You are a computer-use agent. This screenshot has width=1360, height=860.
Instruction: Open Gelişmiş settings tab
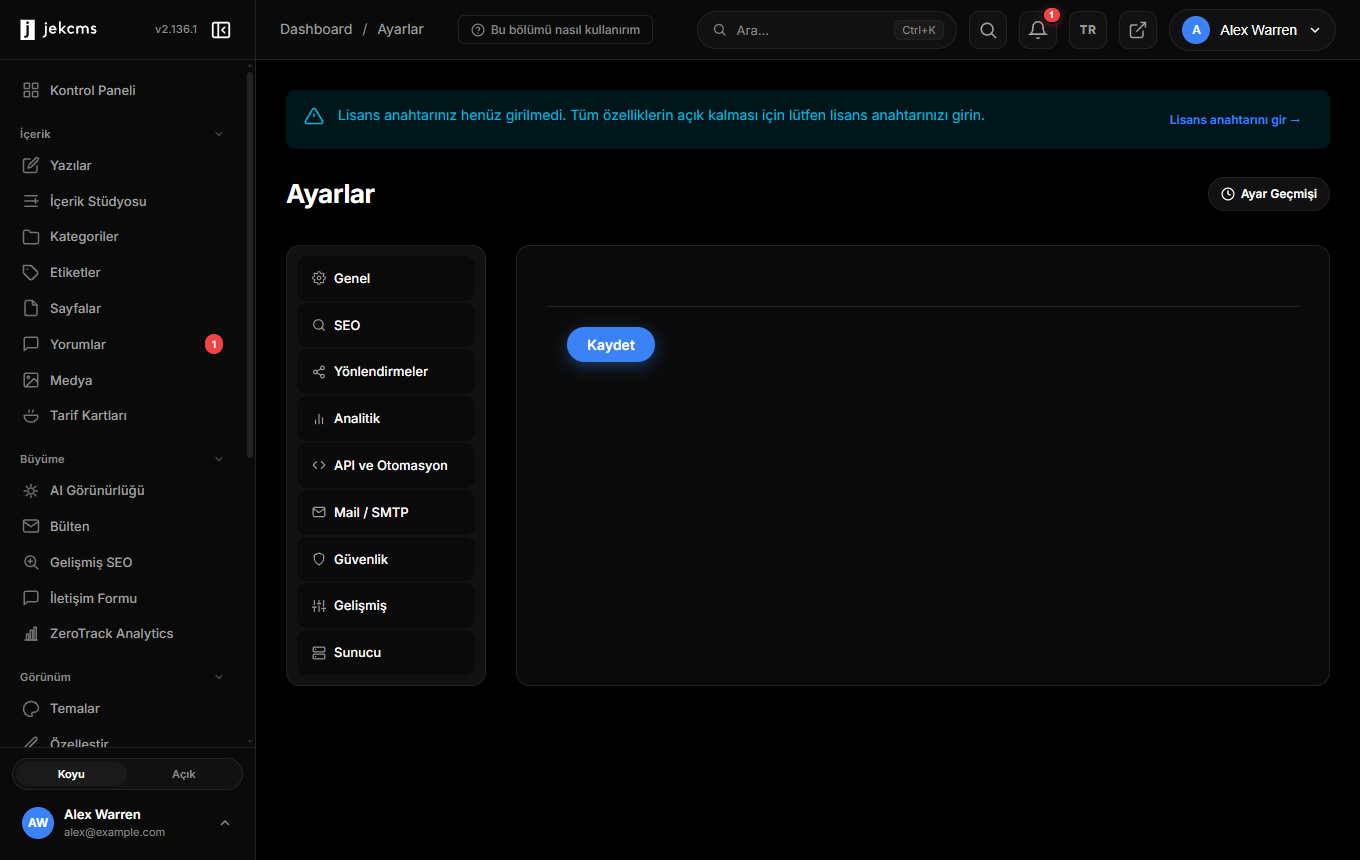tap(386, 605)
